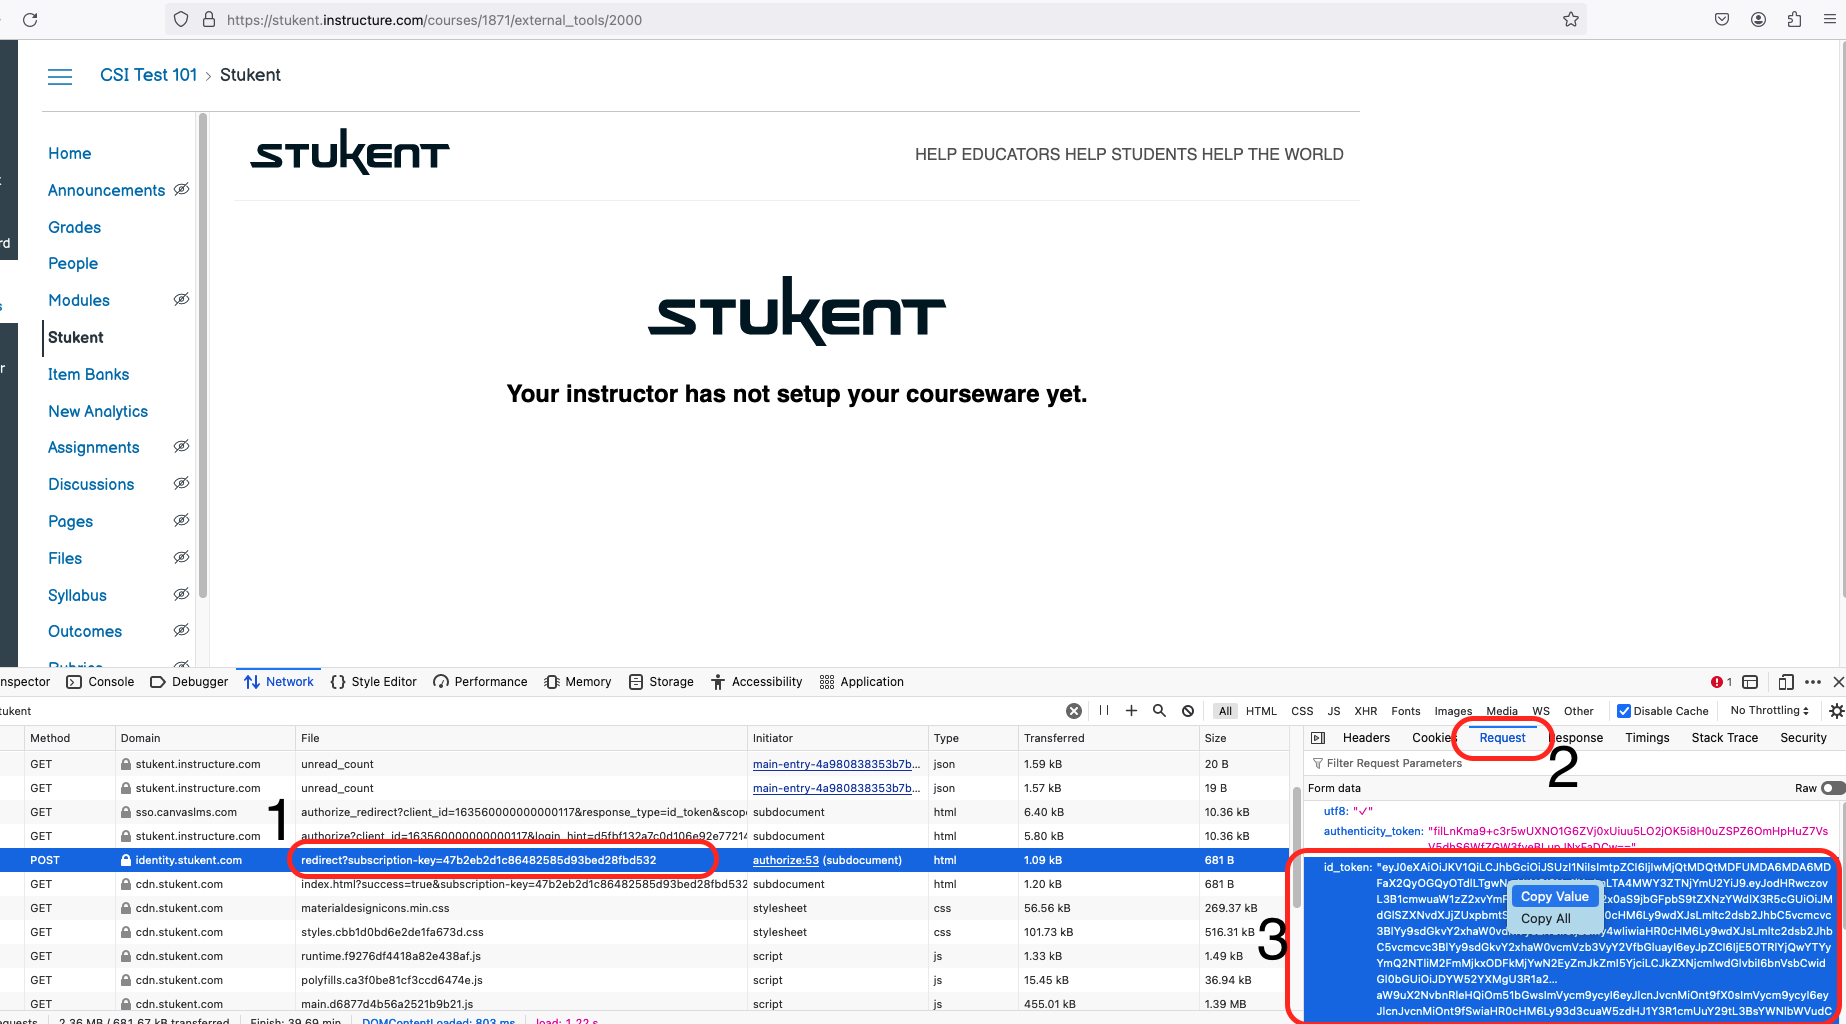Open the authorize:53 initiator link
The image size is (1846, 1024).
pos(786,860)
